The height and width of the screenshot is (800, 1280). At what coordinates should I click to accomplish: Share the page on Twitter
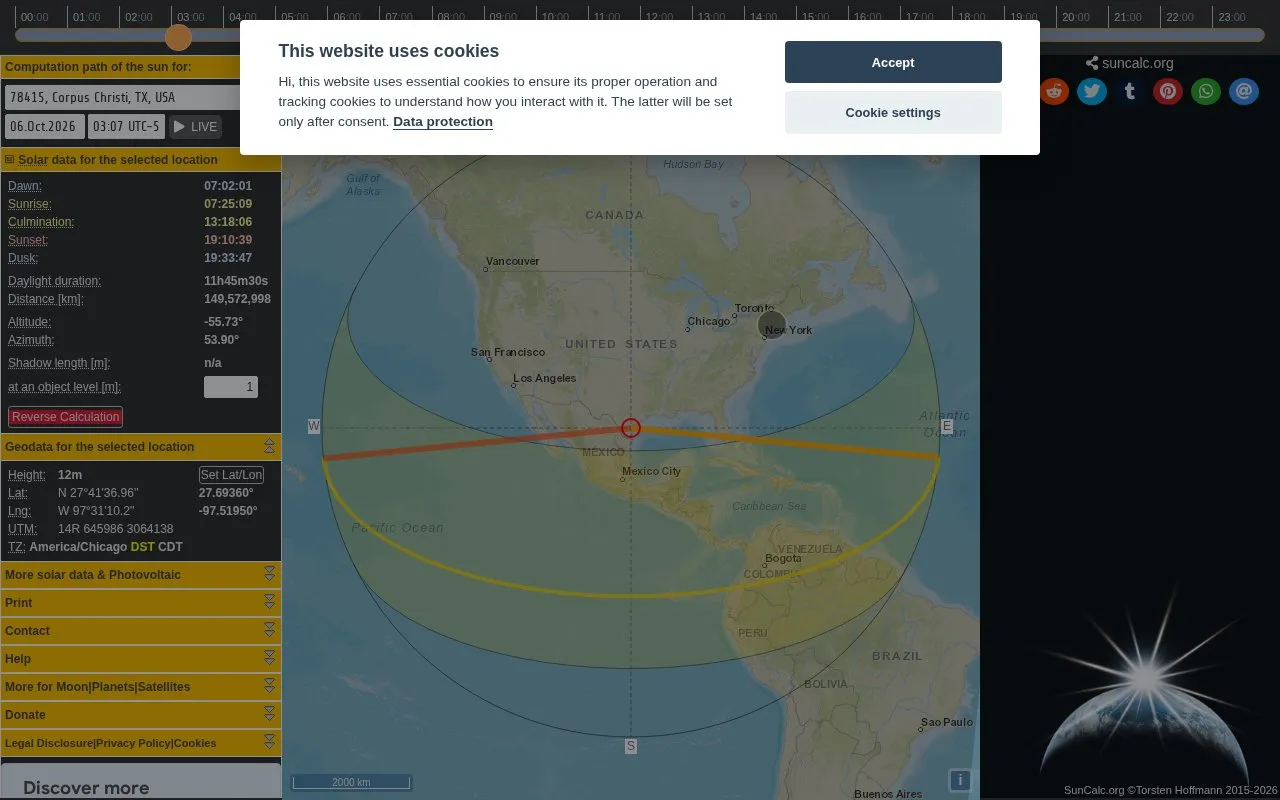(x=1092, y=92)
